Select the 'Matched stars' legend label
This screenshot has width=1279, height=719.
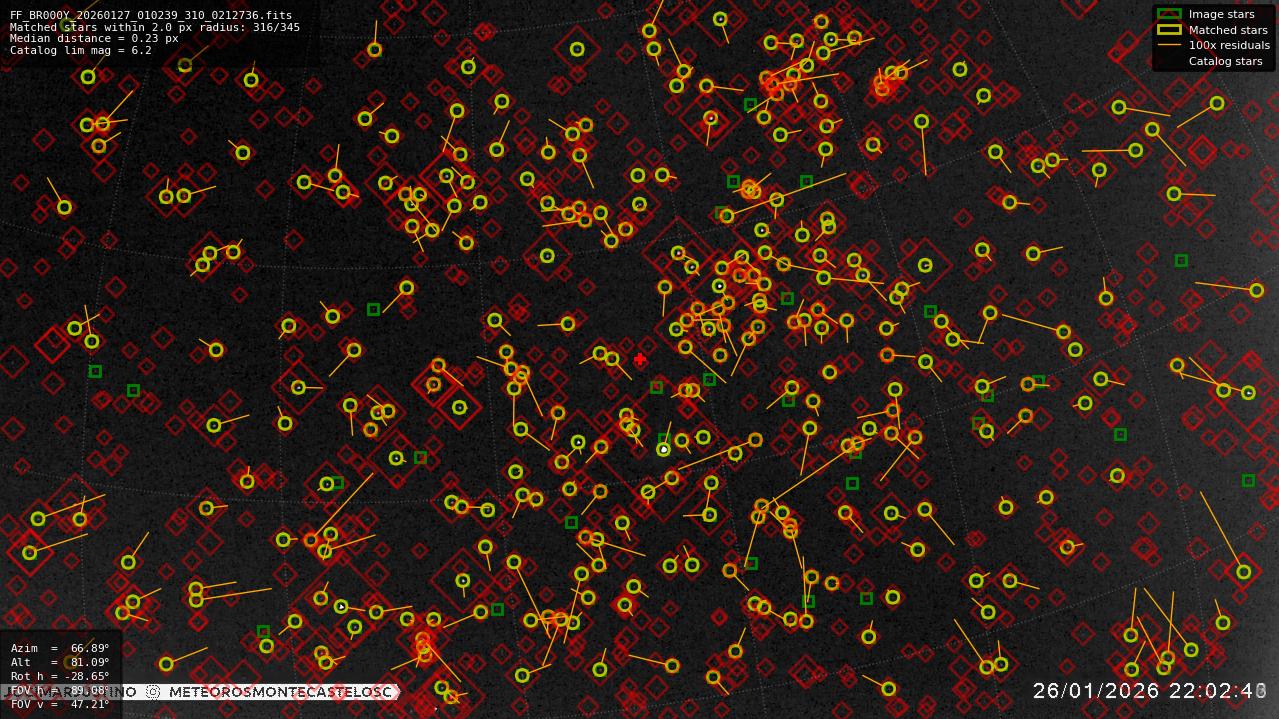pyautogui.click(x=1228, y=30)
